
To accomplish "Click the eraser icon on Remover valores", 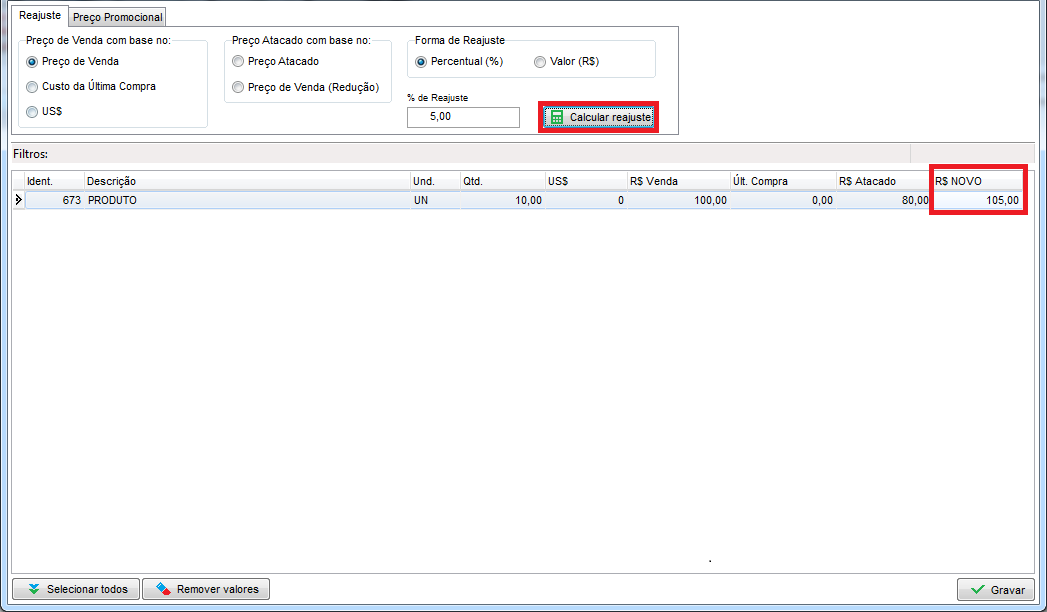I will [x=163, y=589].
